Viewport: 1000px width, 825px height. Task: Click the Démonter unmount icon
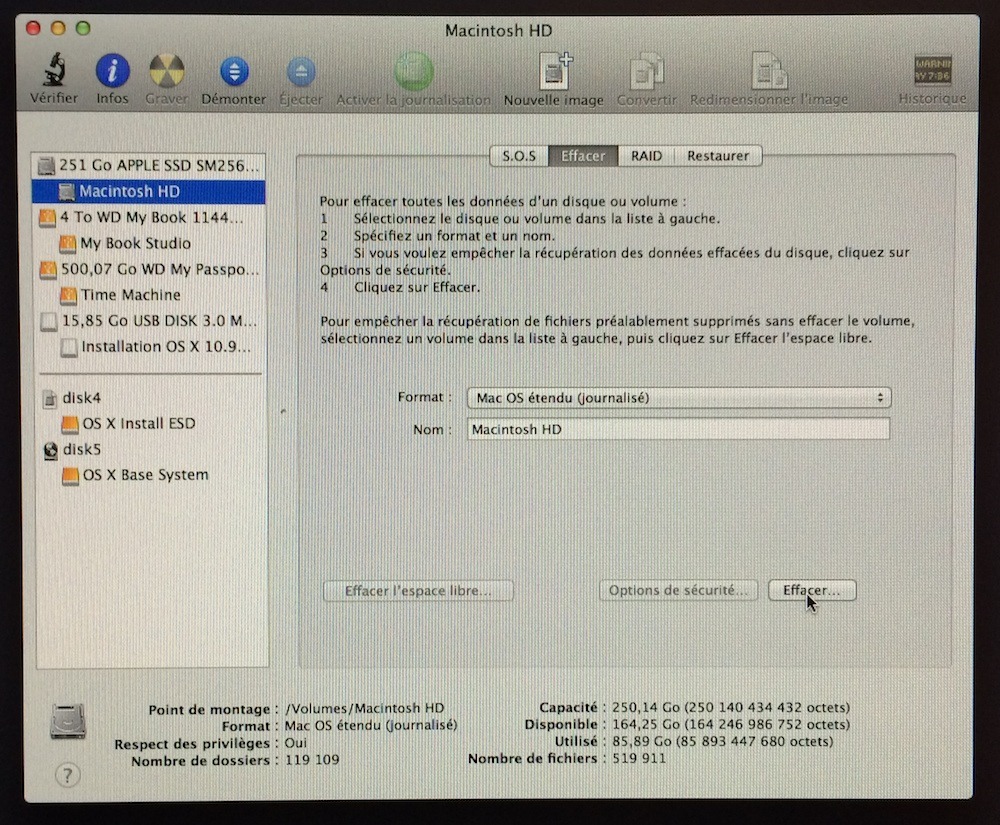[x=234, y=71]
